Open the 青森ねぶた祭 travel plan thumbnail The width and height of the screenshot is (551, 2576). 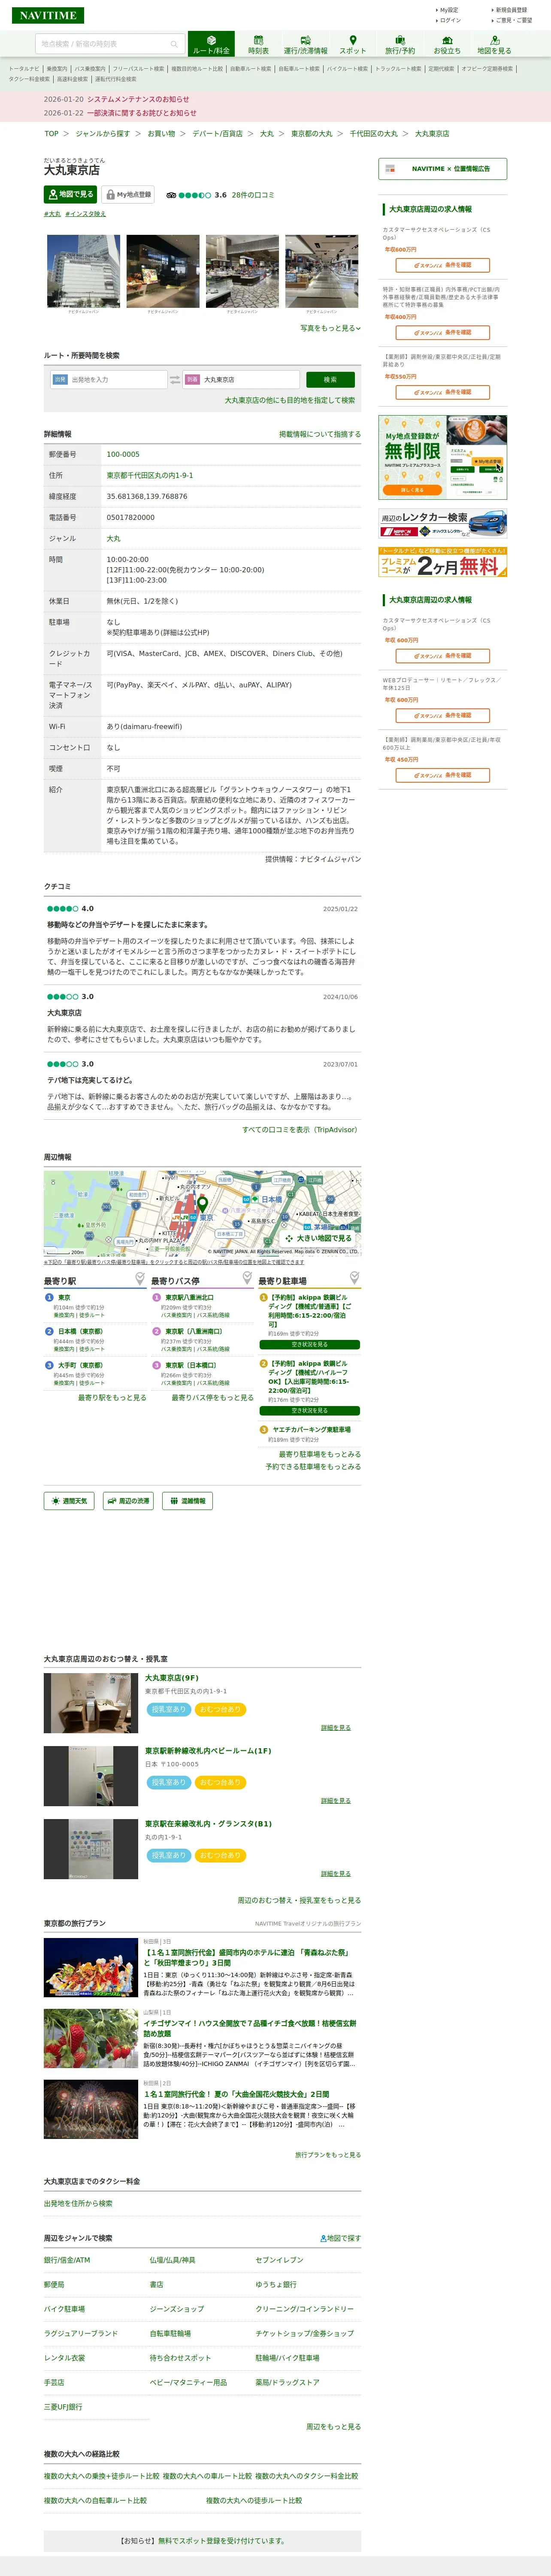click(x=91, y=1967)
